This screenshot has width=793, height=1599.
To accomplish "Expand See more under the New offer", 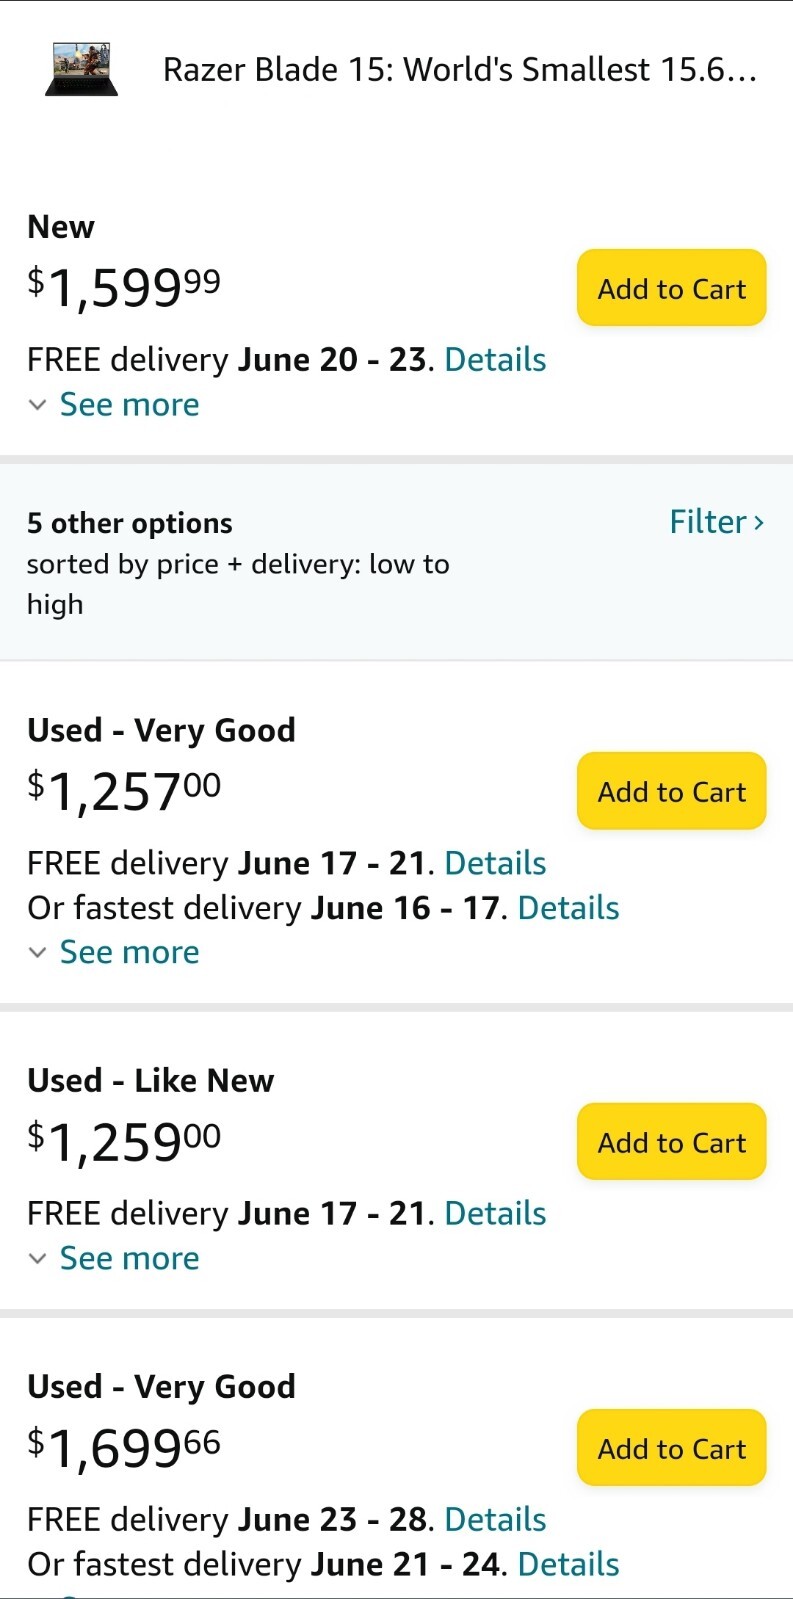I will click(129, 404).
